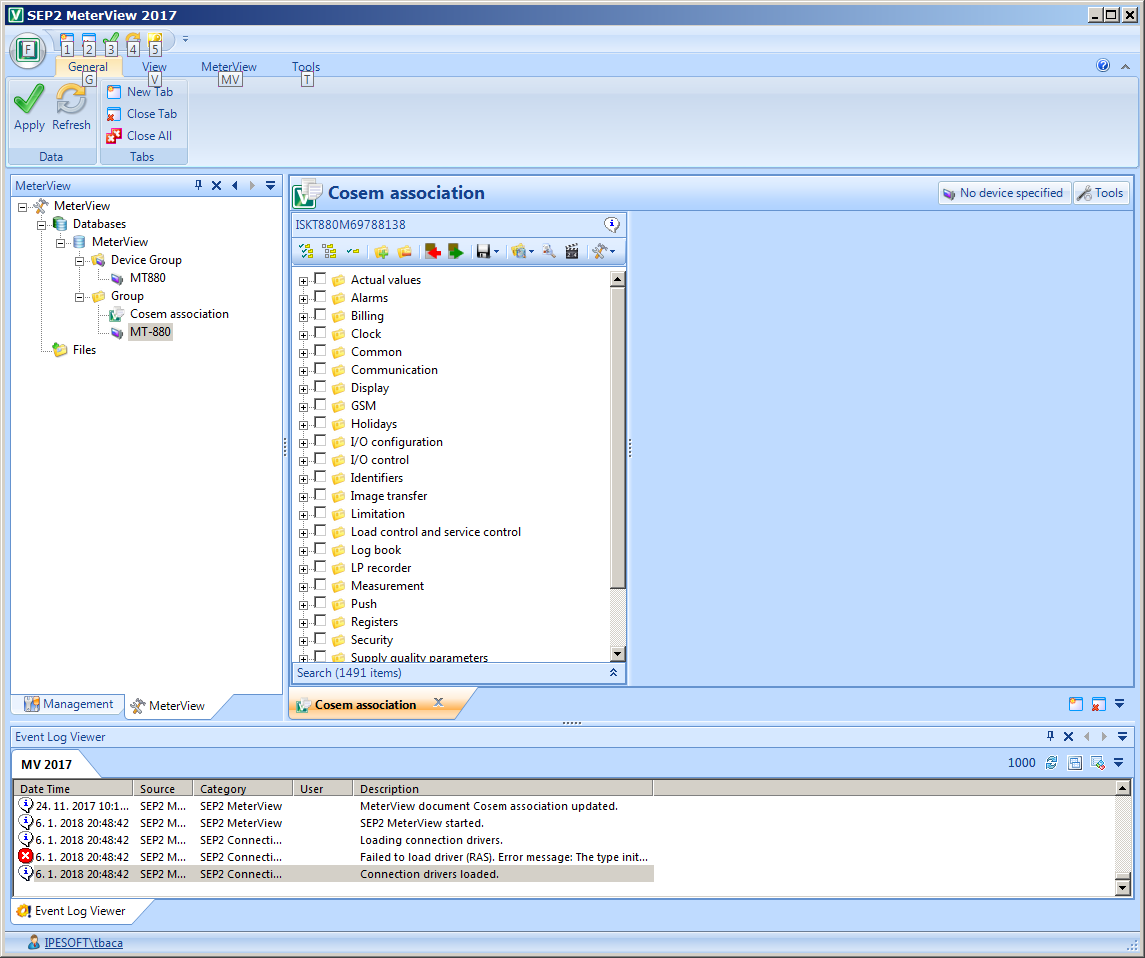Check the Alarms folder checkbox

coord(320,298)
